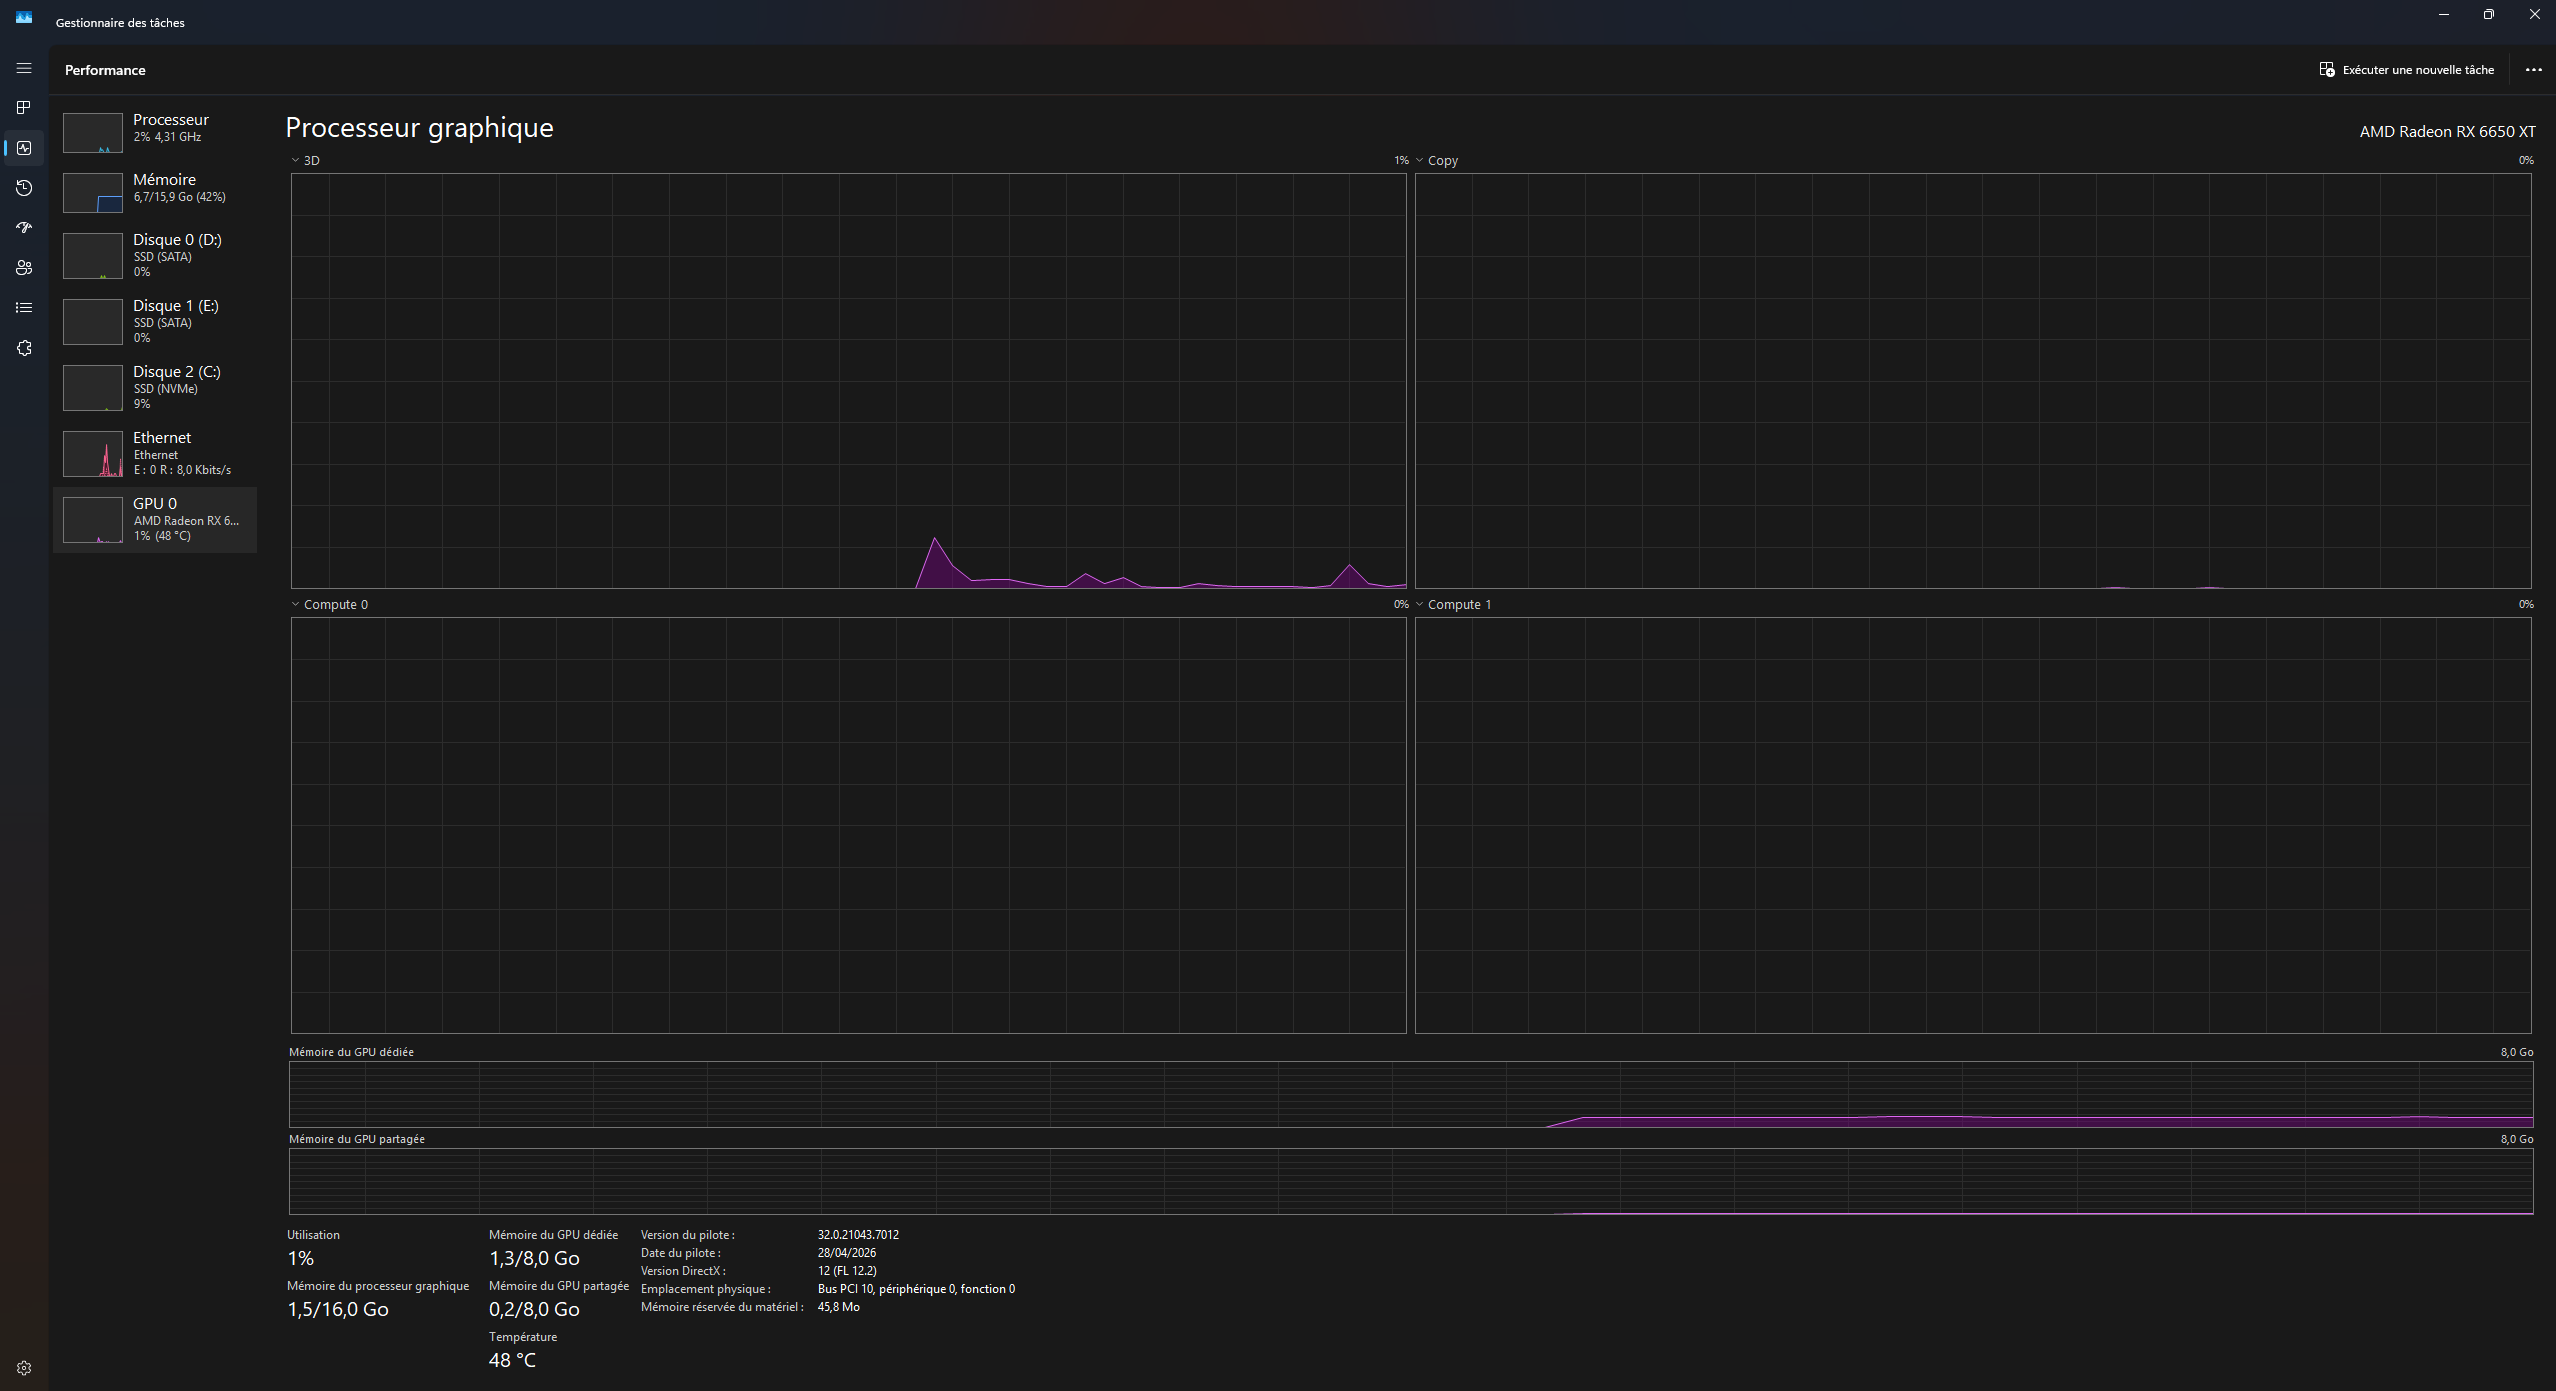
Task: Click the 1% Utilisation value
Action: tap(300, 1258)
